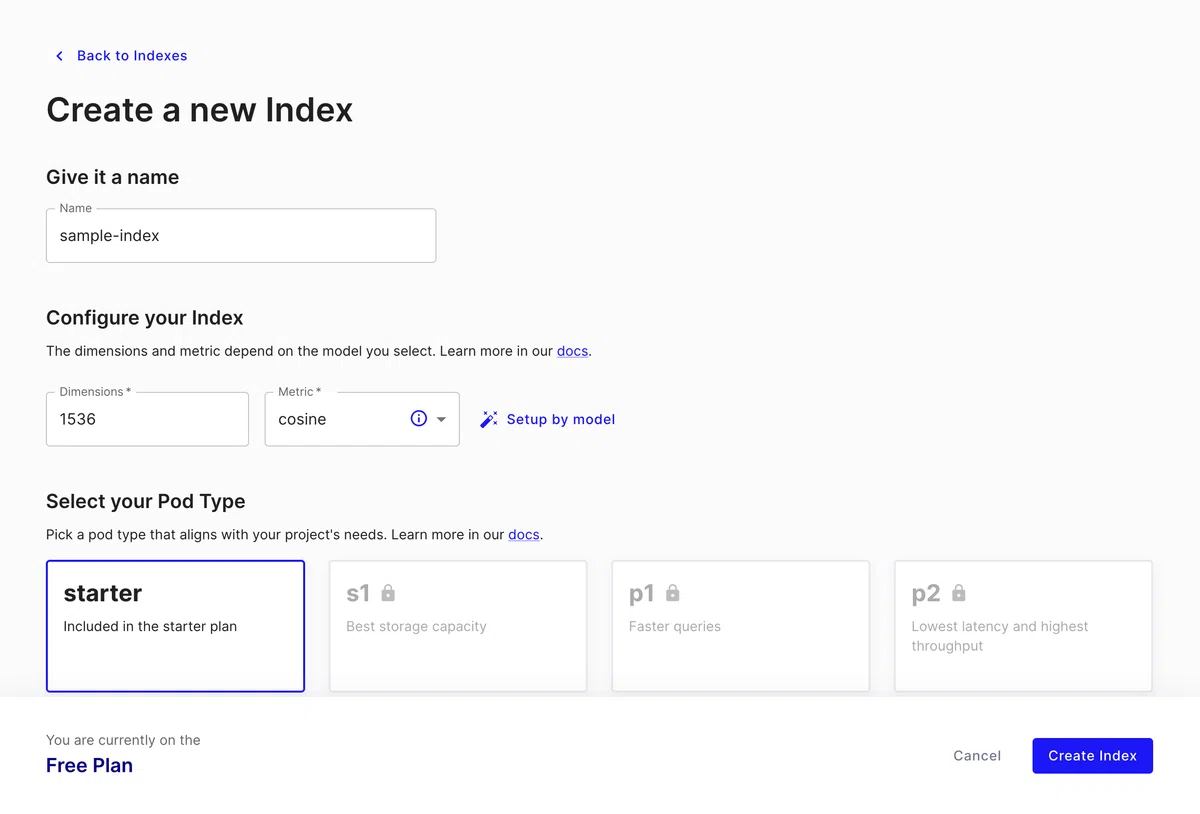Click the lock icon on s1 pod
The width and height of the screenshot is (1200, 814).
pyautogui.click(x=388, y=593)
